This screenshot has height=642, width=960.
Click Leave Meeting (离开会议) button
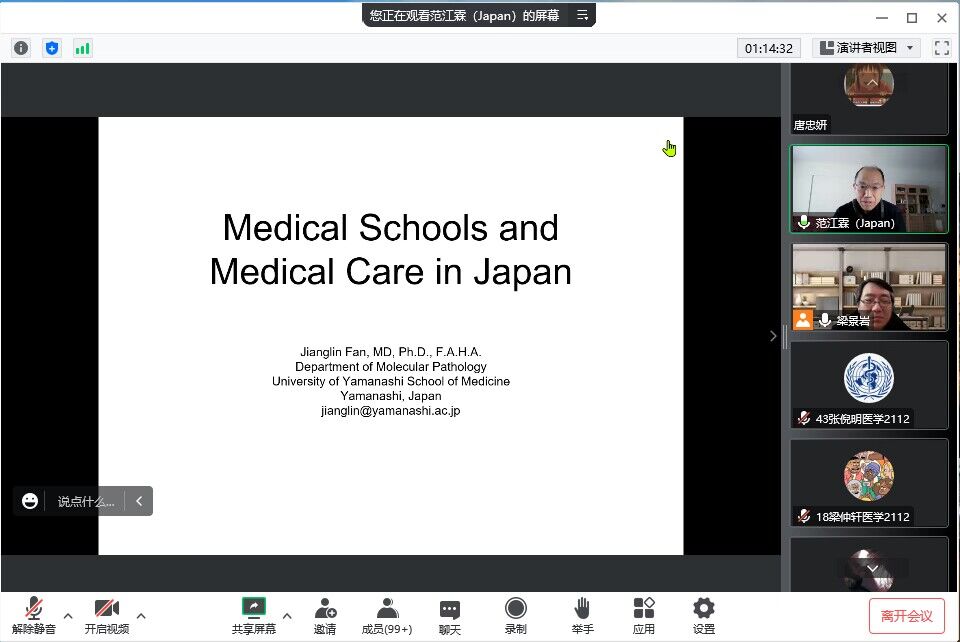click(906, 615)
